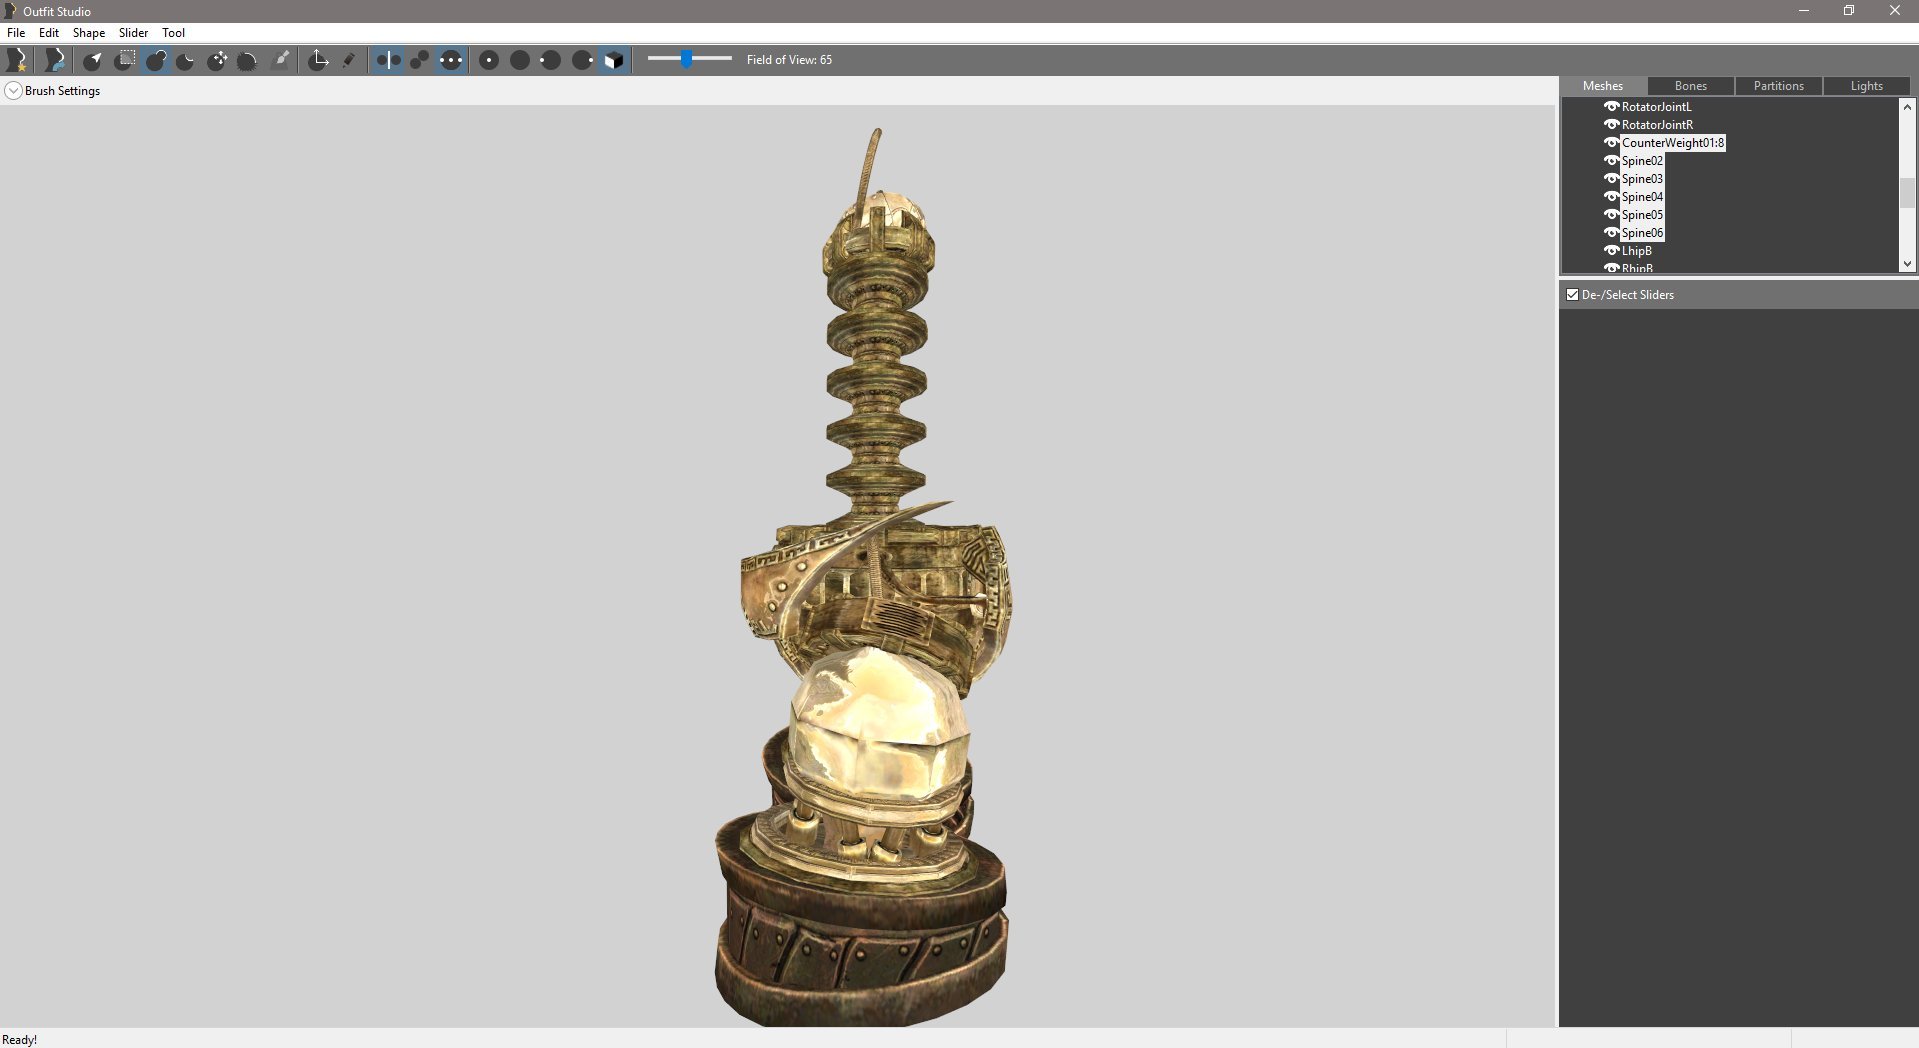Viewport: 1919px width, 1048px height.
Task: Click the Outfit Studio title bar icon
Action: coord(10,11)
